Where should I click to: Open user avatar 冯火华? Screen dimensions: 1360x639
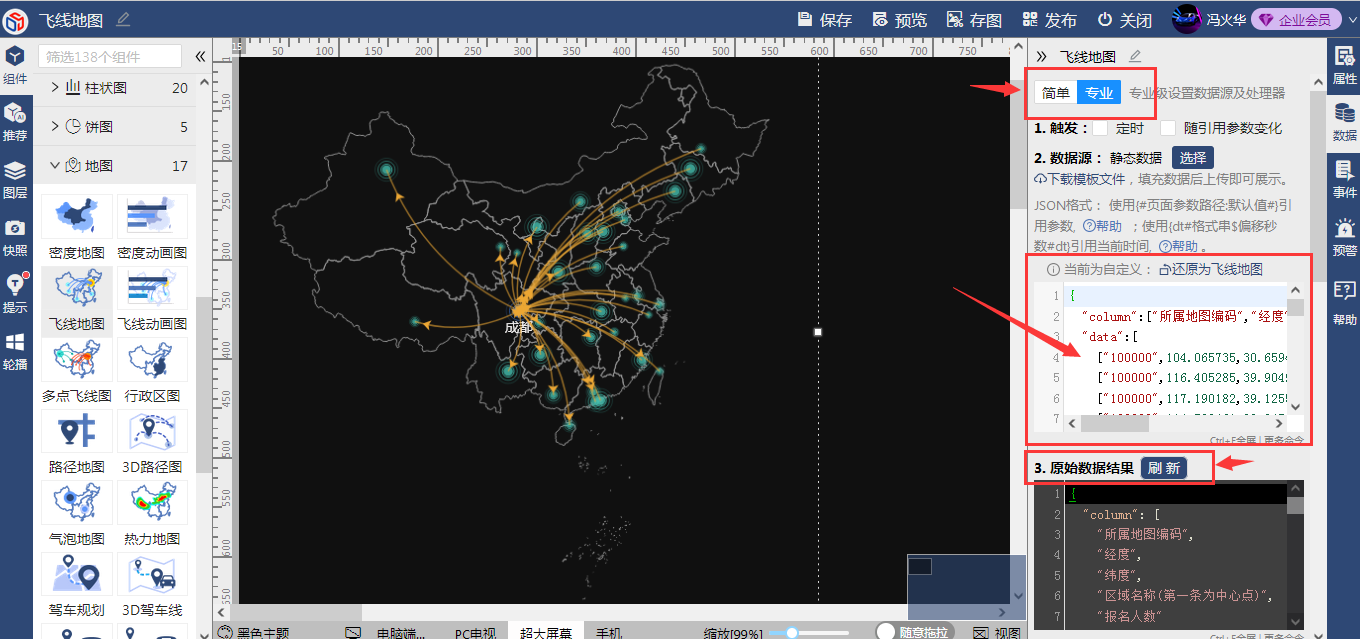coord(1187,19)
